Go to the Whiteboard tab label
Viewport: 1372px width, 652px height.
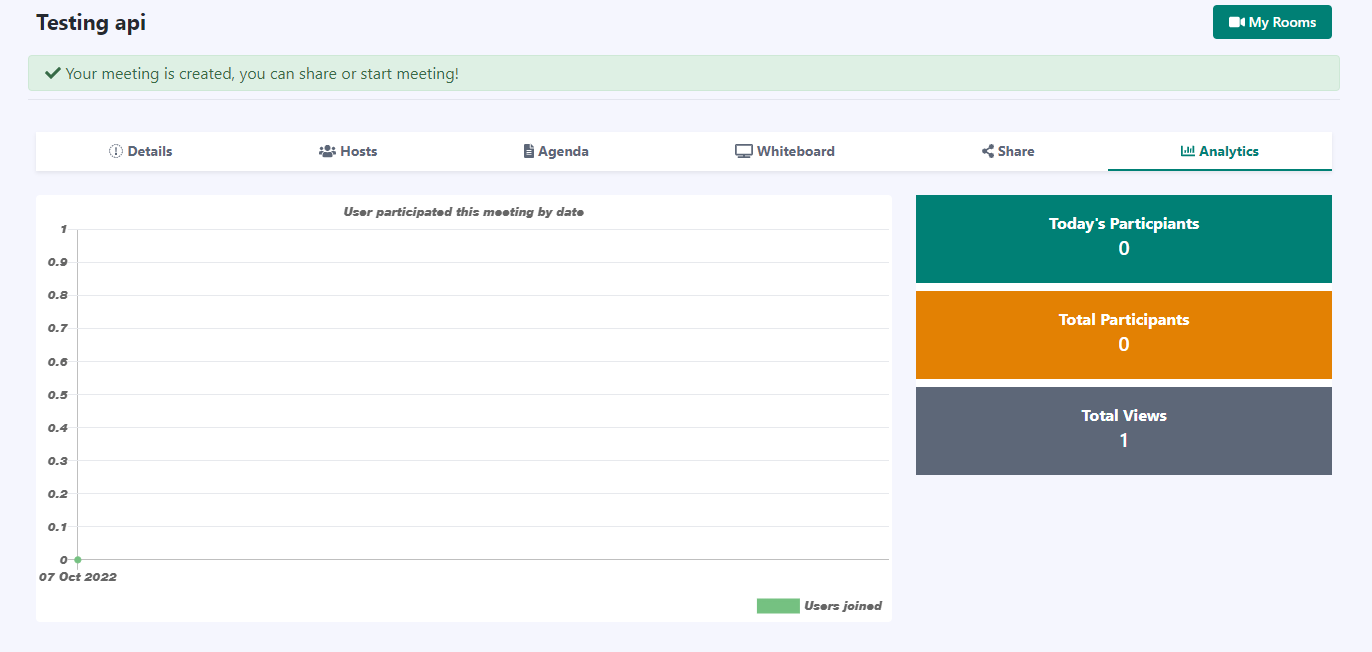coord(795,152)
